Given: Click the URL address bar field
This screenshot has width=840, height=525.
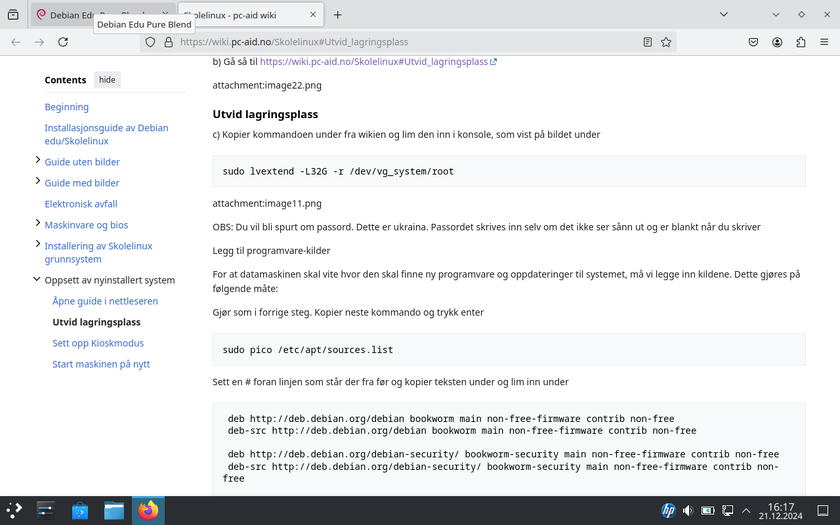Looking at the screenshot, I should [400, 42].
